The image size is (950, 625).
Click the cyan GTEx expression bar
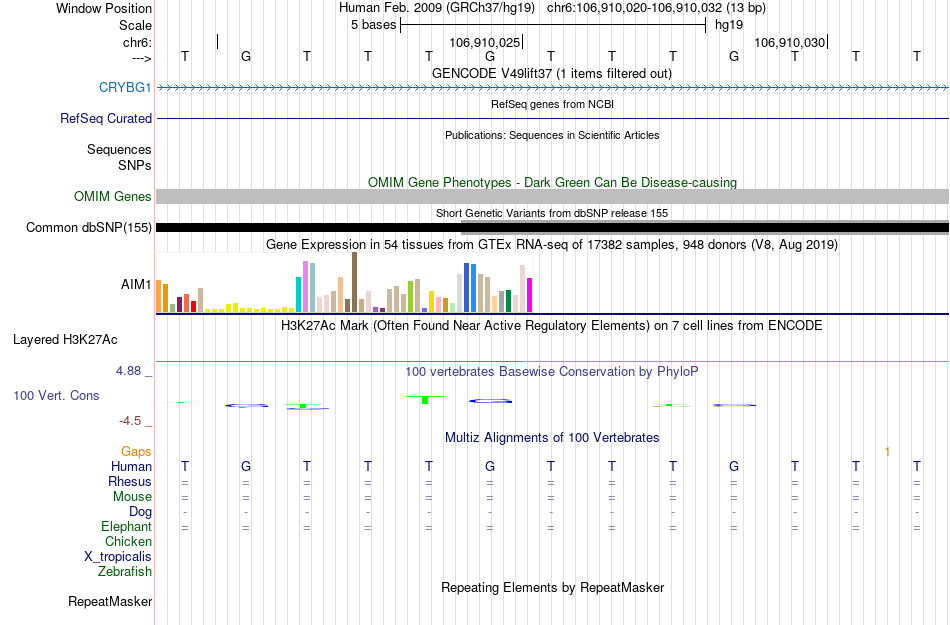point(298,295)
